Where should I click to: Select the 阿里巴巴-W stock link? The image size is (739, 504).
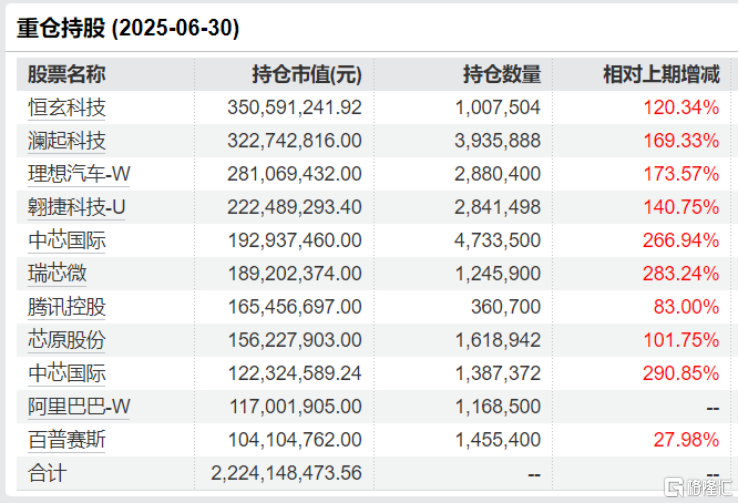coord(79,407)
